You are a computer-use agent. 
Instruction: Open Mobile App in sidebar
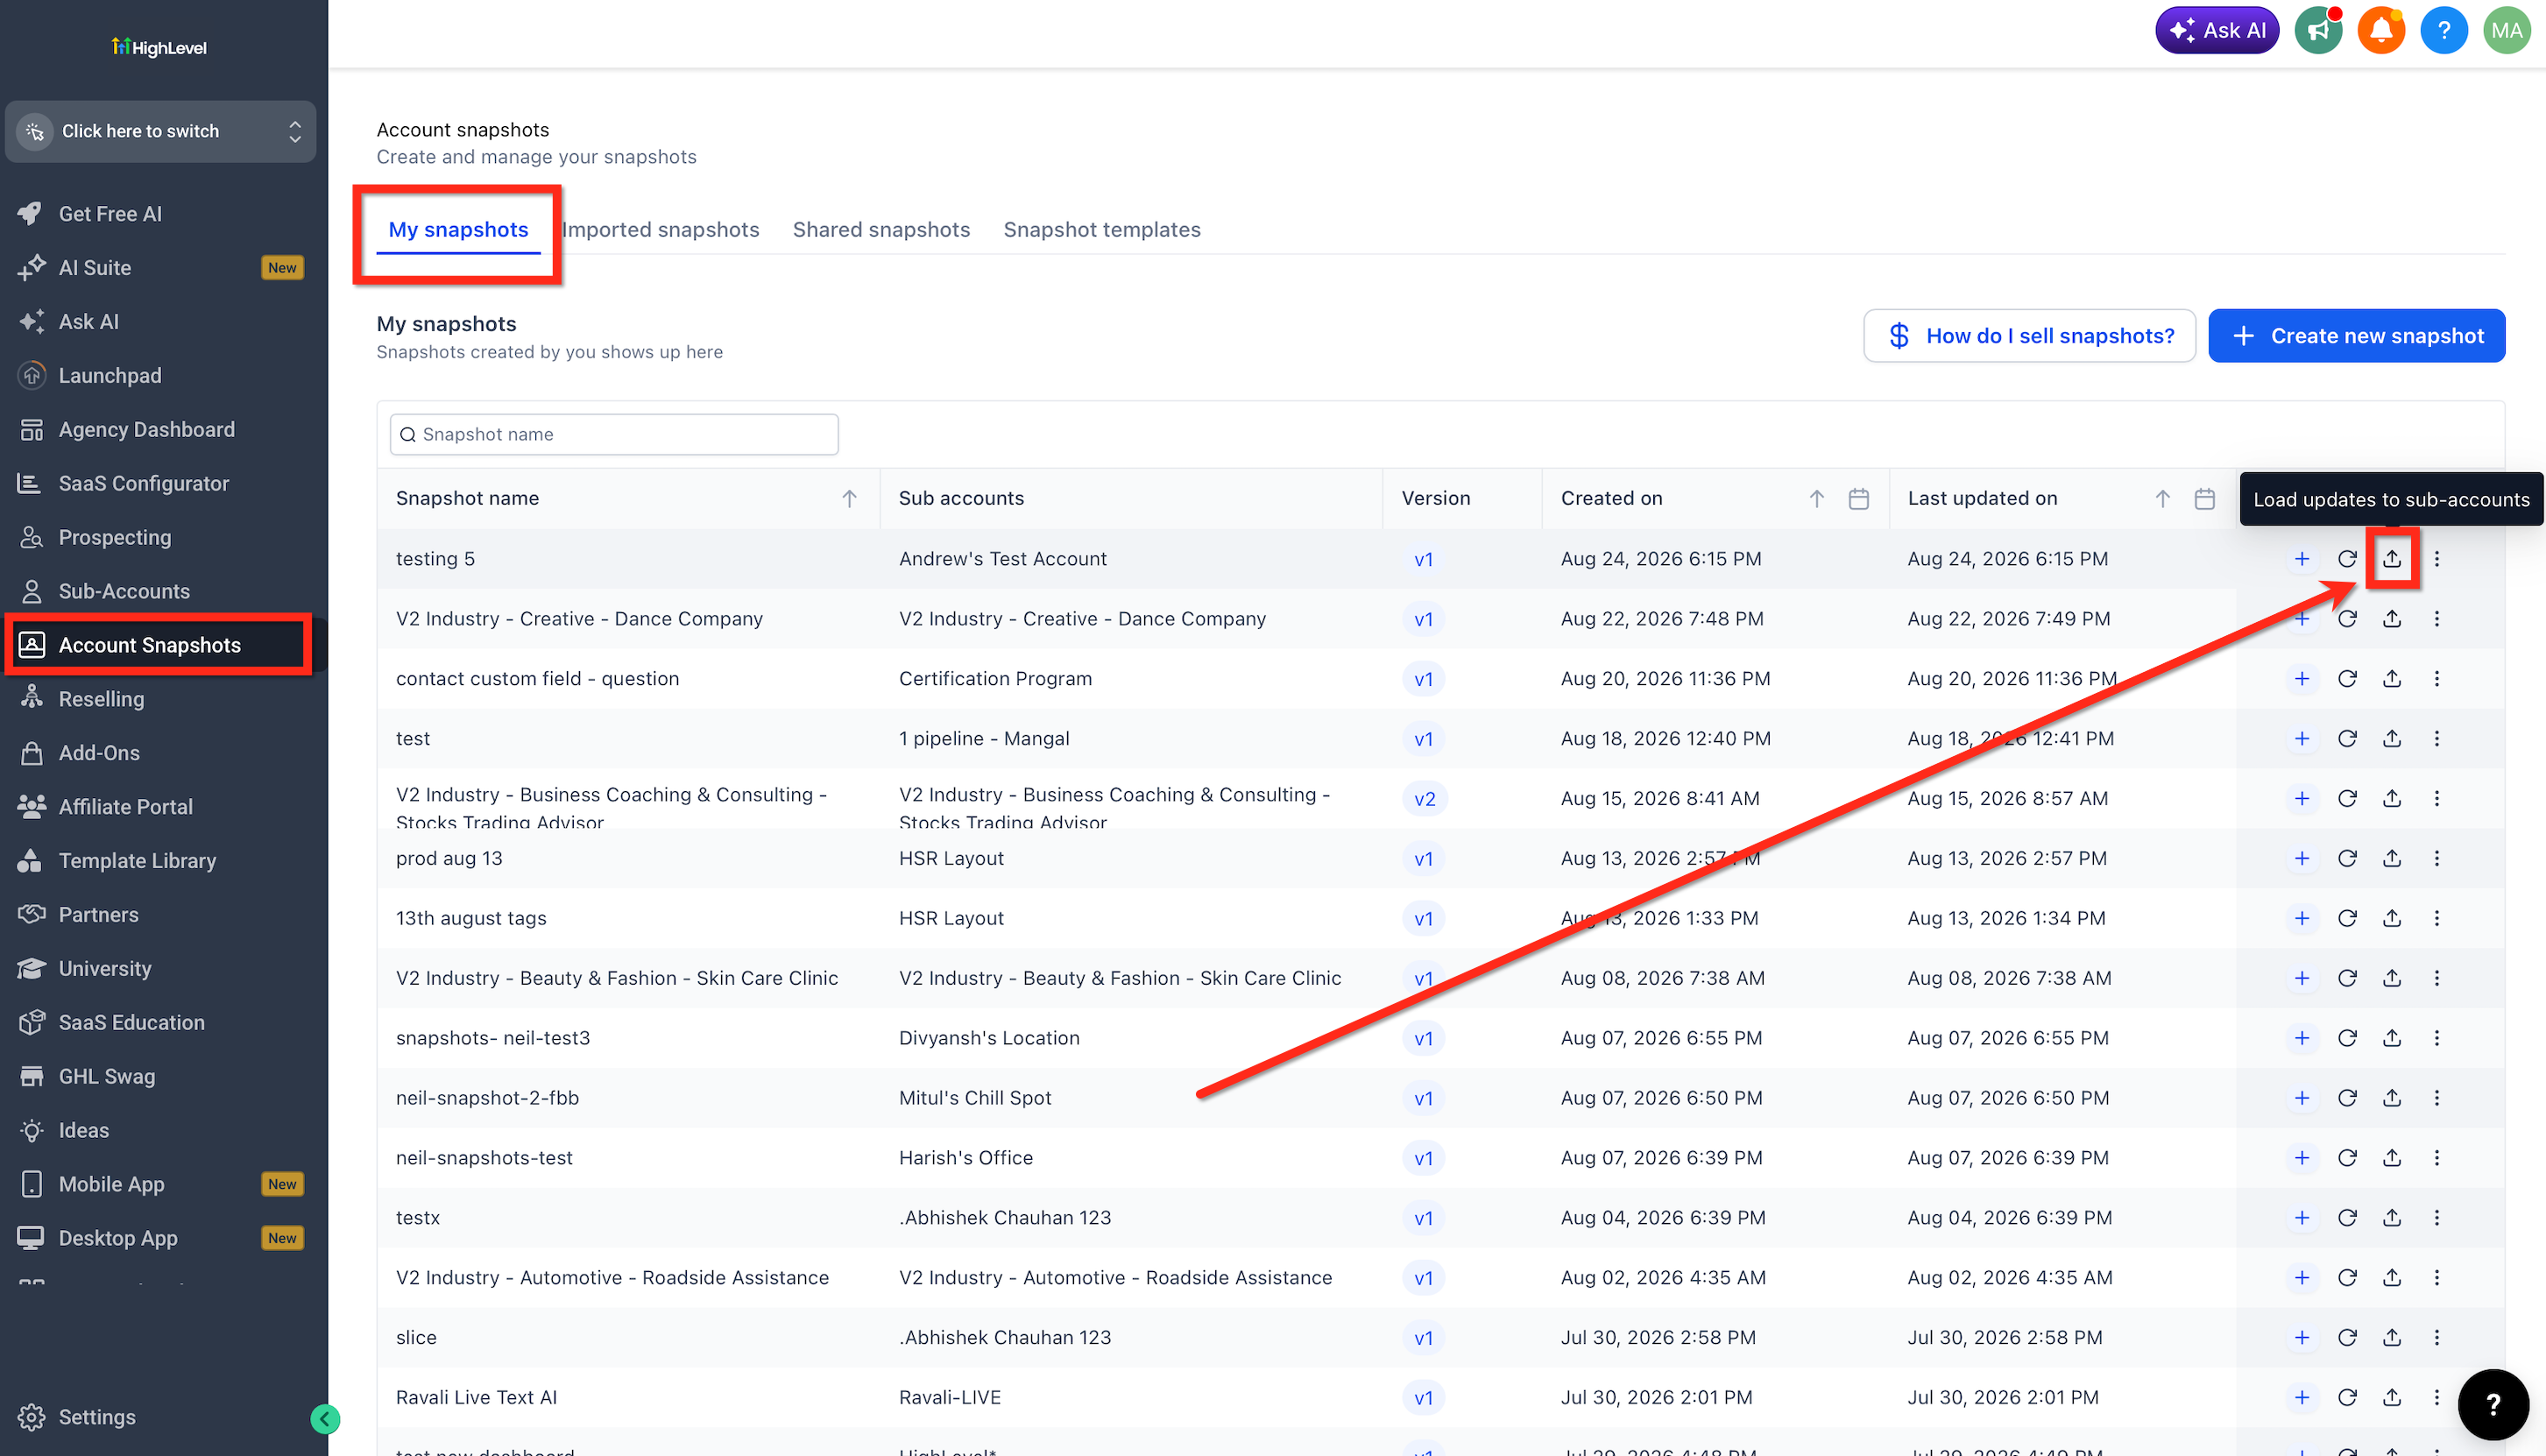coord(160,1185)
